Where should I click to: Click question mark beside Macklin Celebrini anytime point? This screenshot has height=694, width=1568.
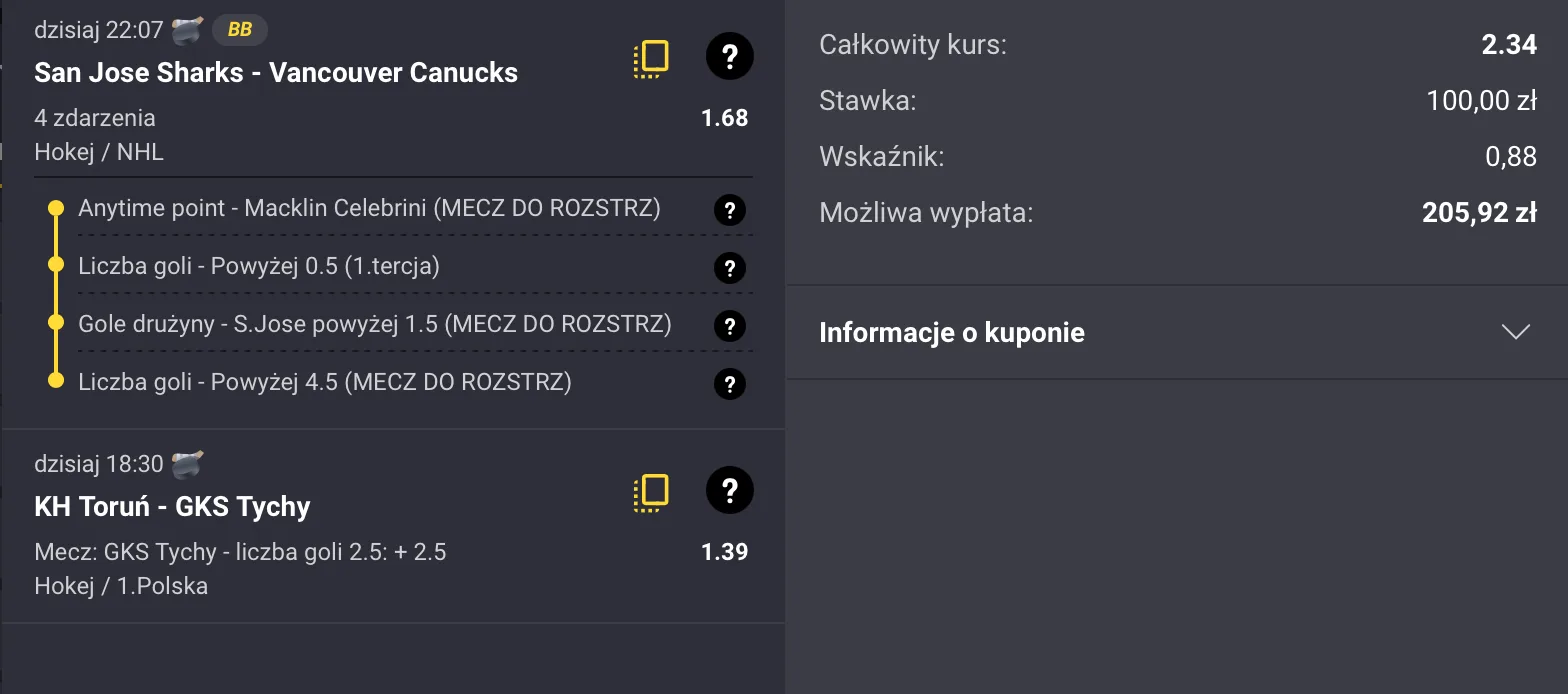tap(730, 210)
